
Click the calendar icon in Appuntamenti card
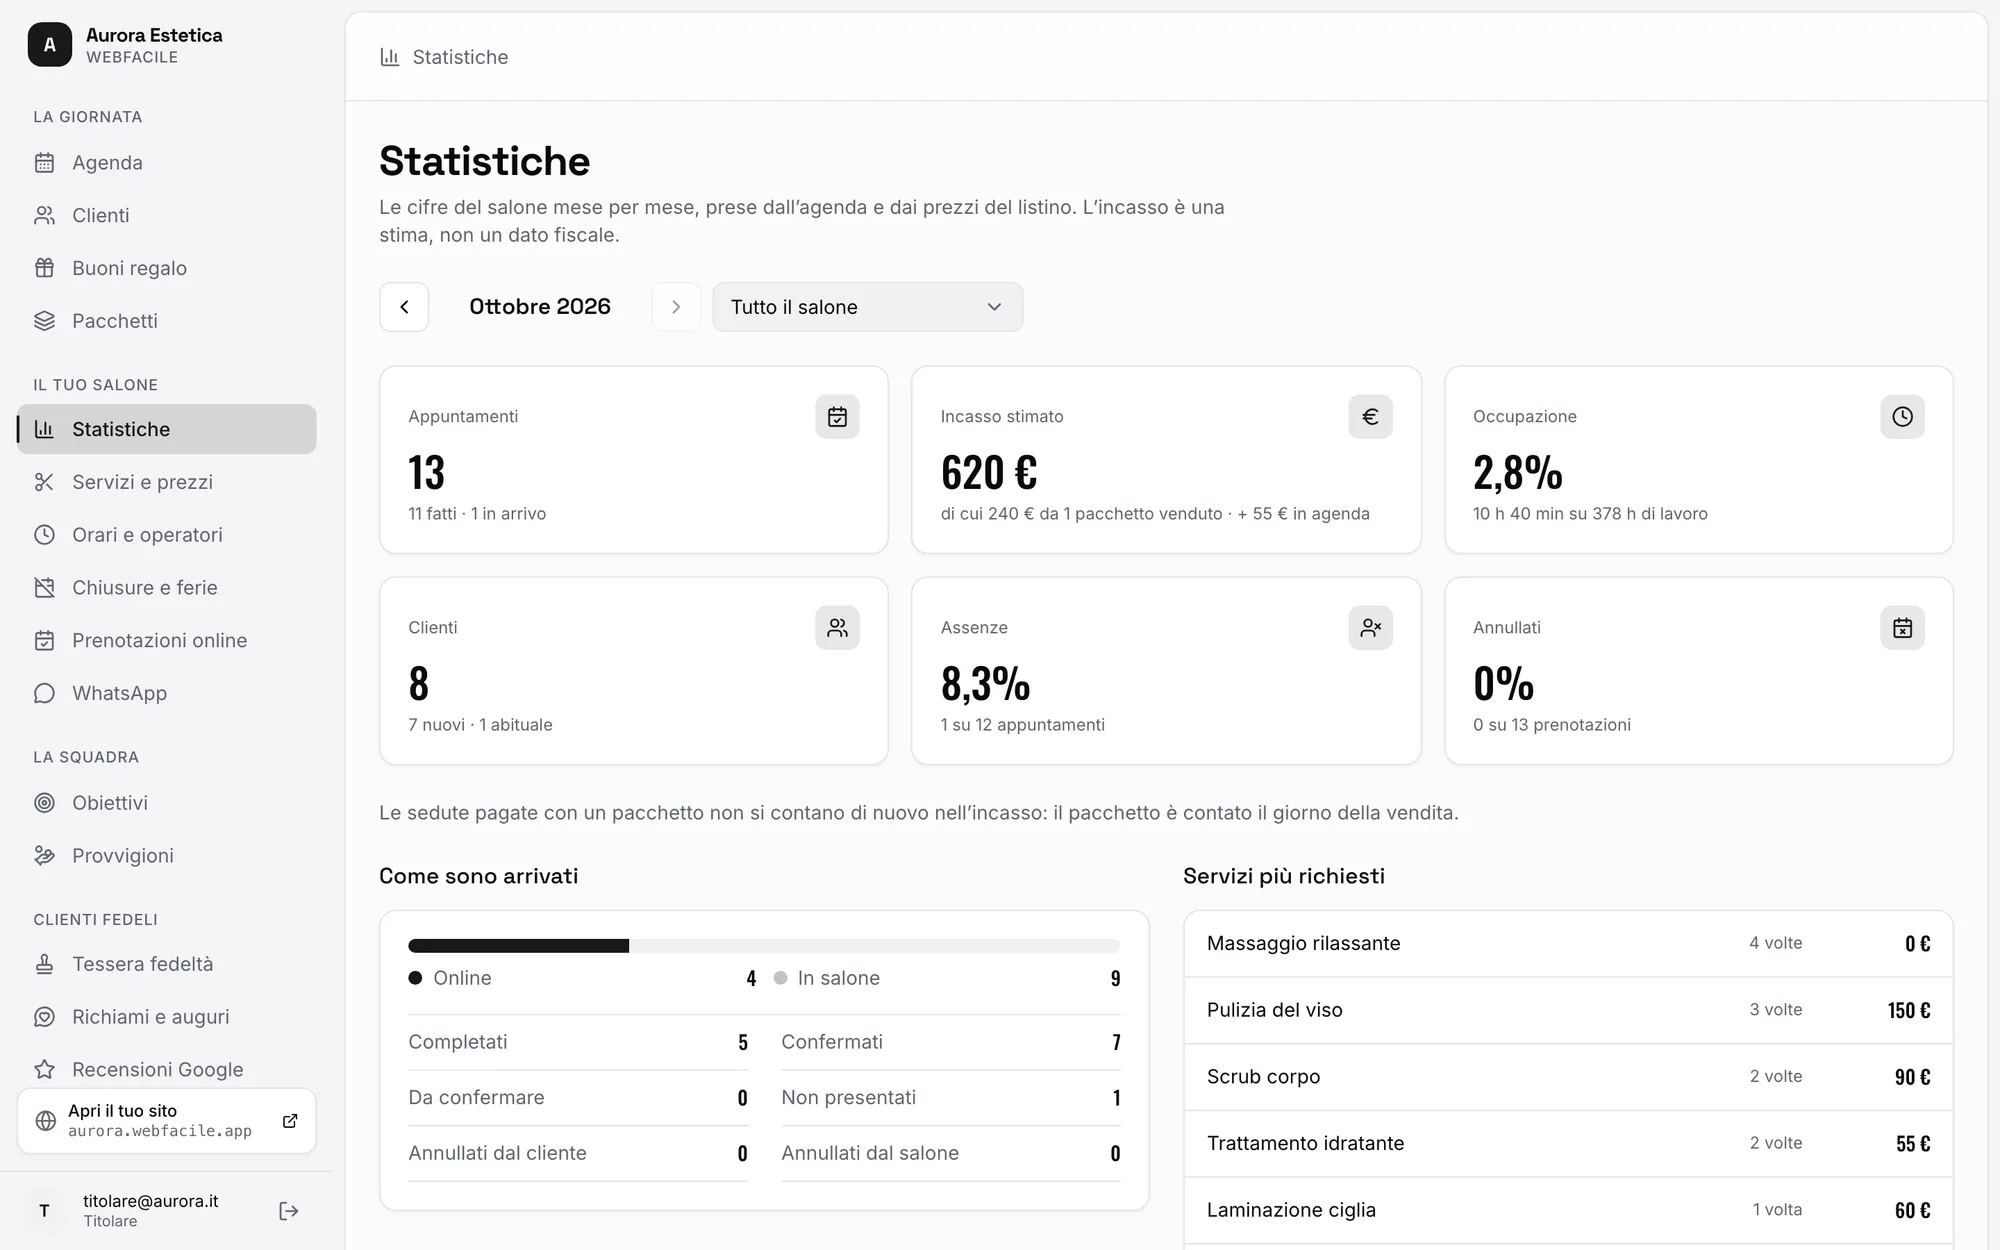tap(837, 417)
